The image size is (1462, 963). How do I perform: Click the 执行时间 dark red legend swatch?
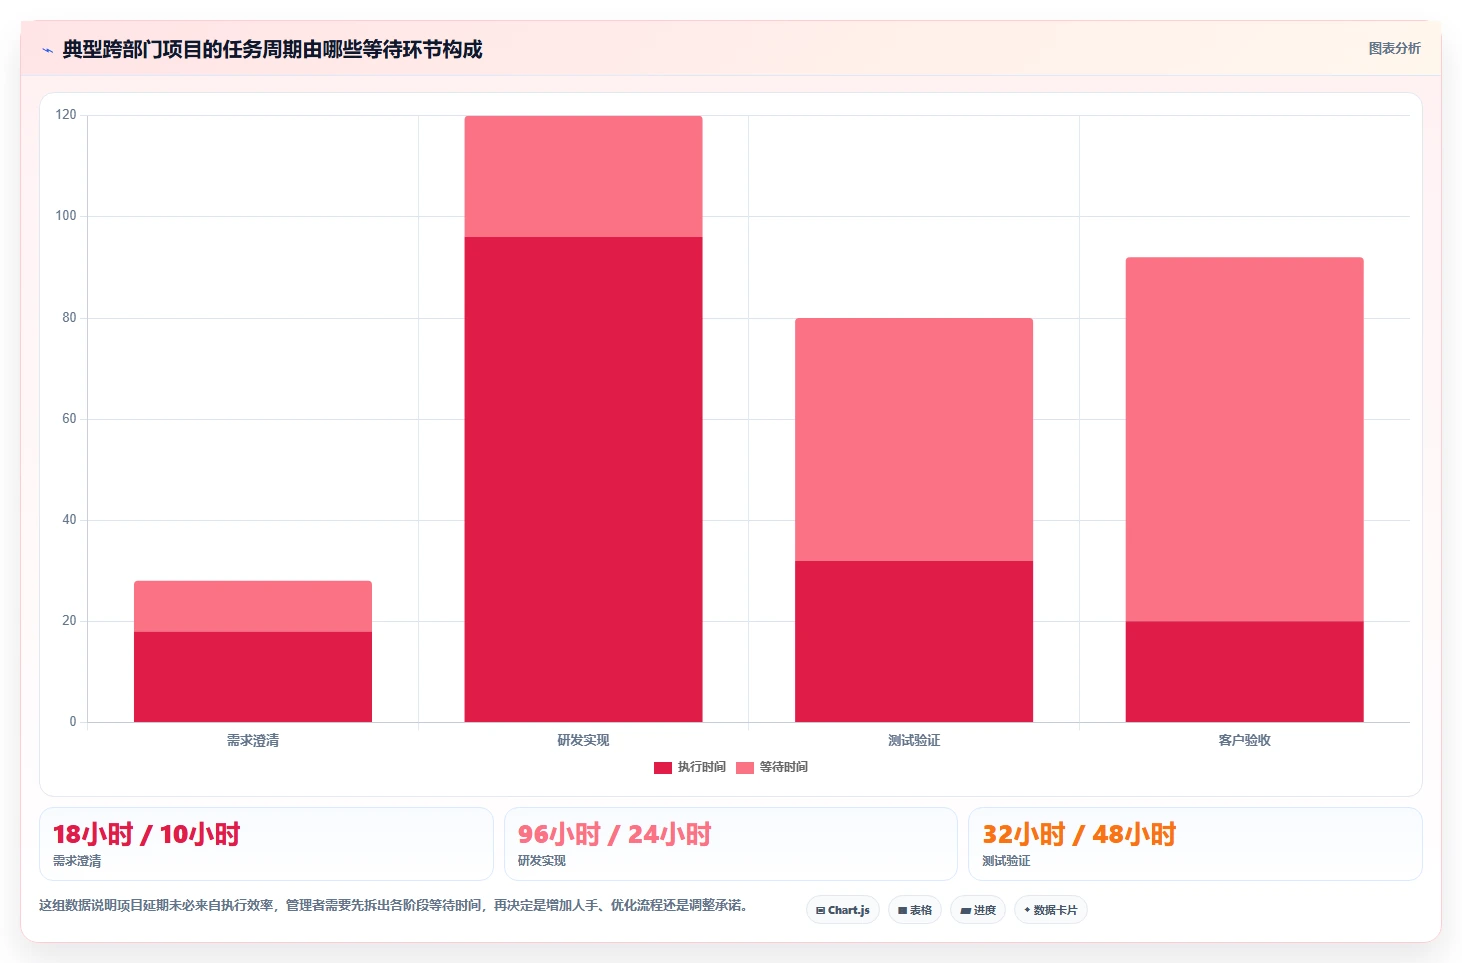tap(663, 768)
